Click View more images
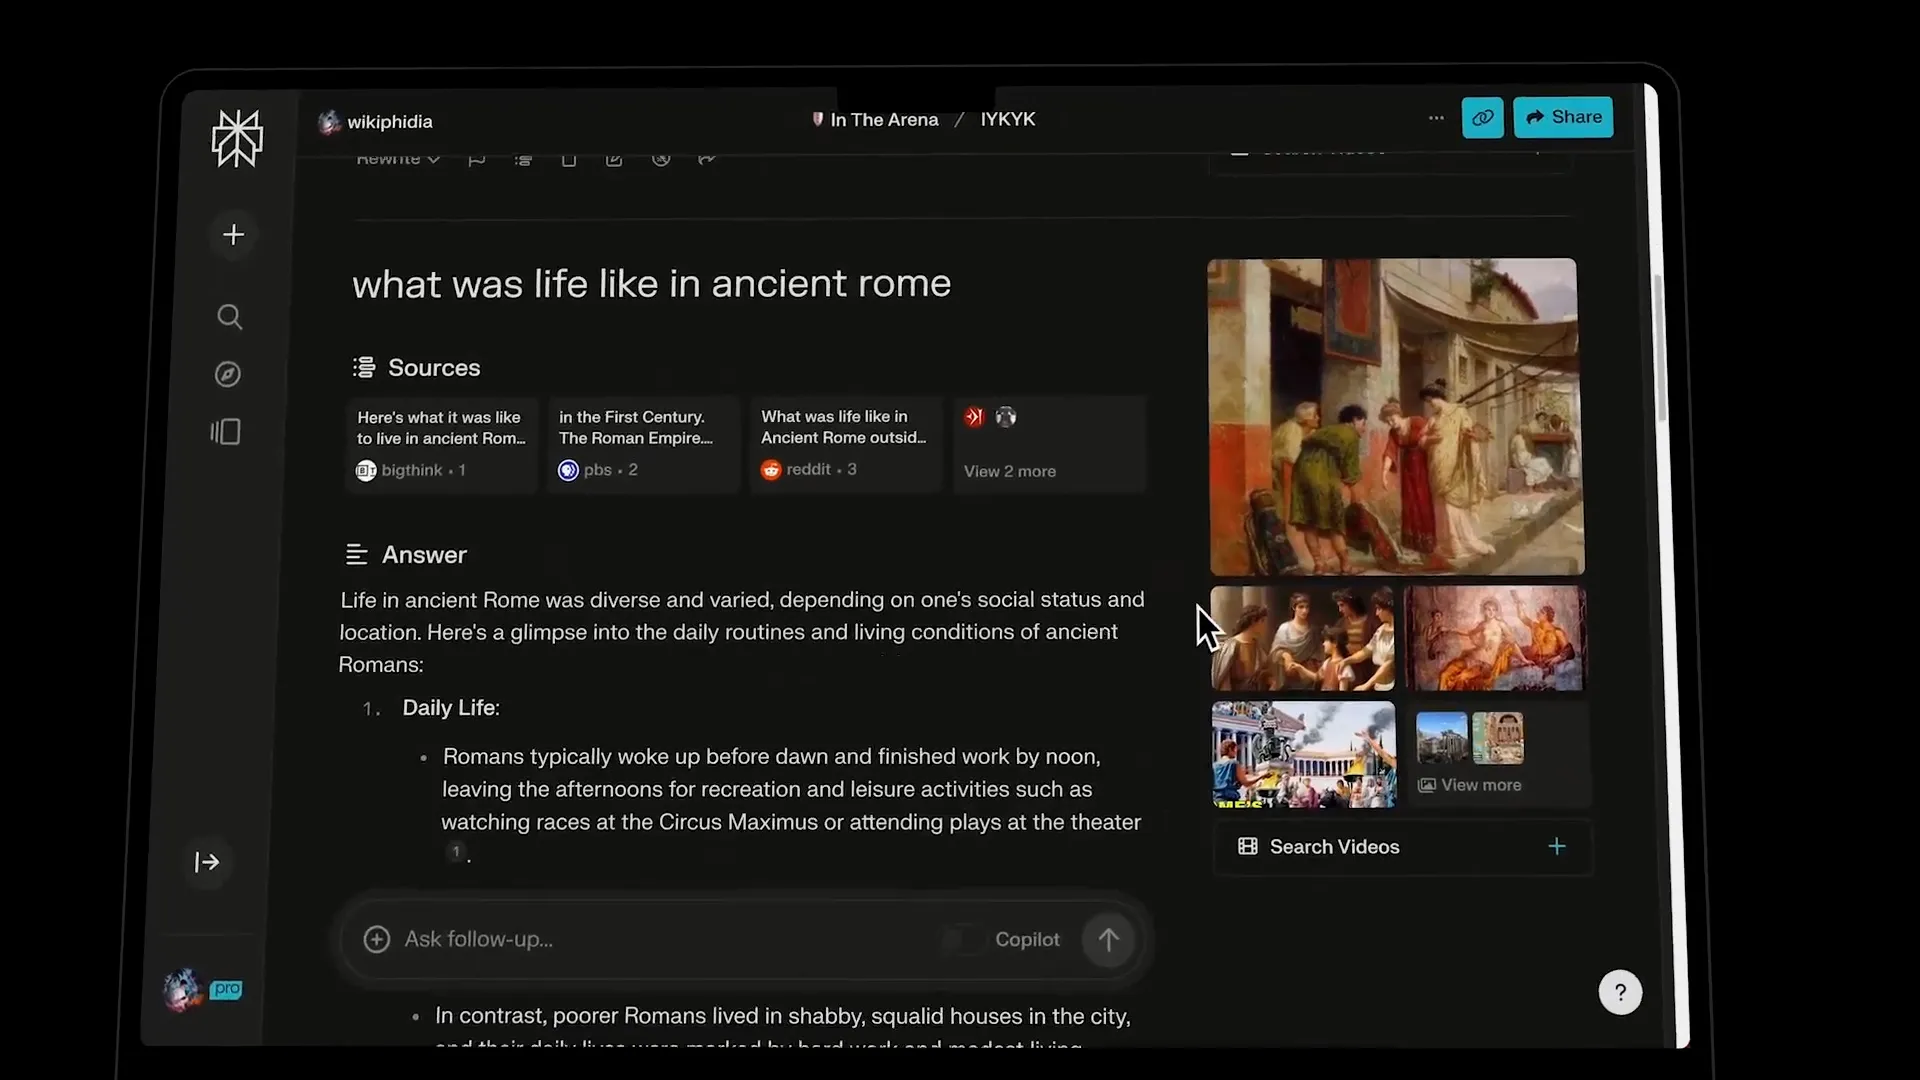The image size is (1920, 1080). (1497, 754)
